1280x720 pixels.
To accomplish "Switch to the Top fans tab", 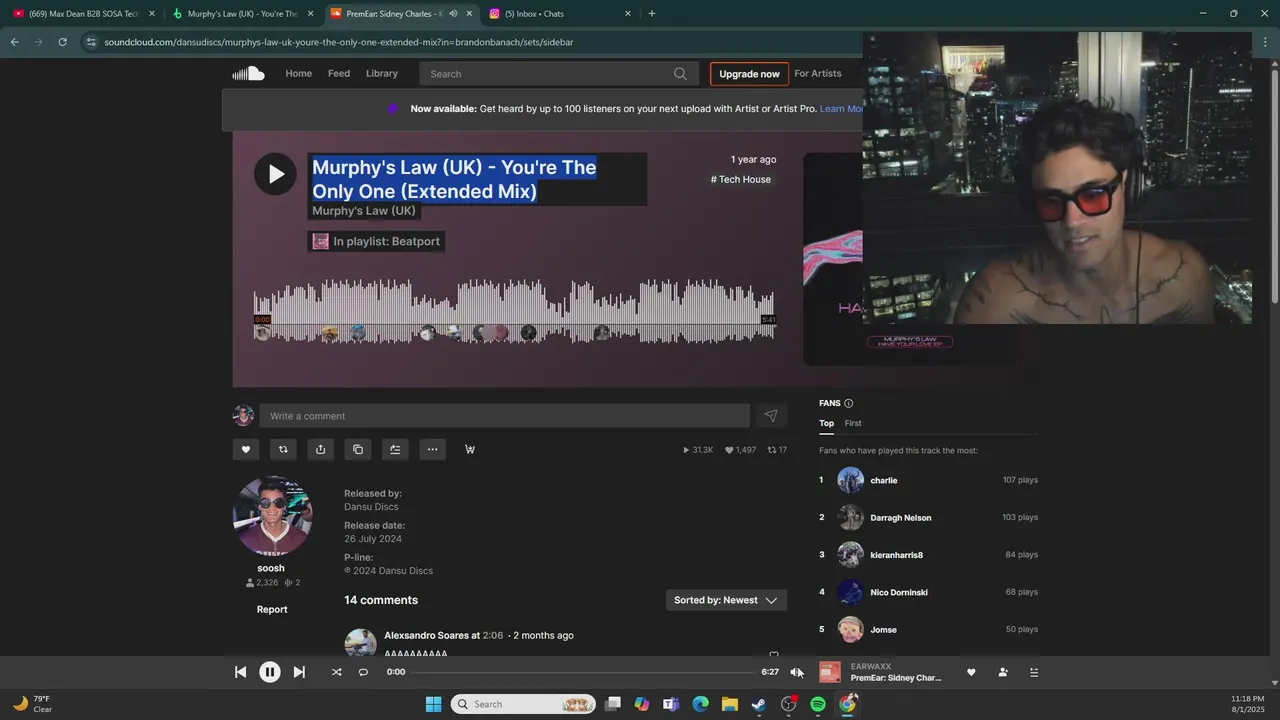I will [827, 423].
